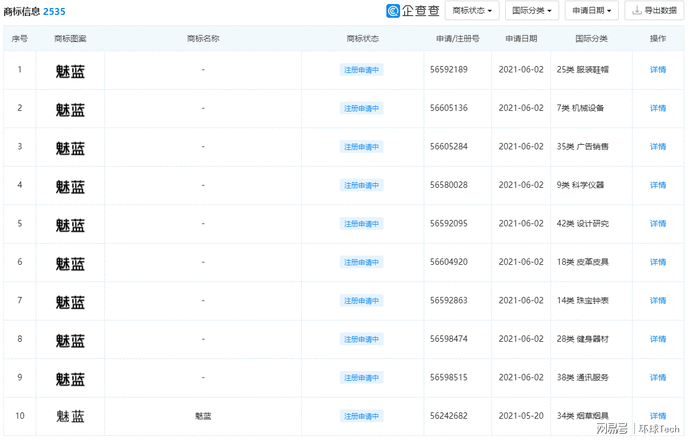Open 详情 for the 18类 皮革皮具 row

click(x=658, y=262)
